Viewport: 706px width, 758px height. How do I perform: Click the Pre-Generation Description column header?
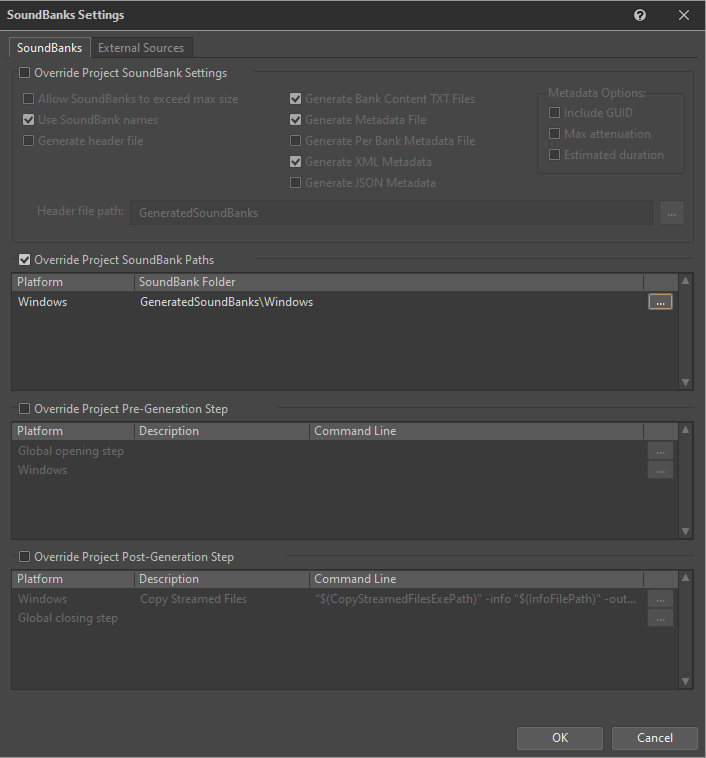coord(222,431)
